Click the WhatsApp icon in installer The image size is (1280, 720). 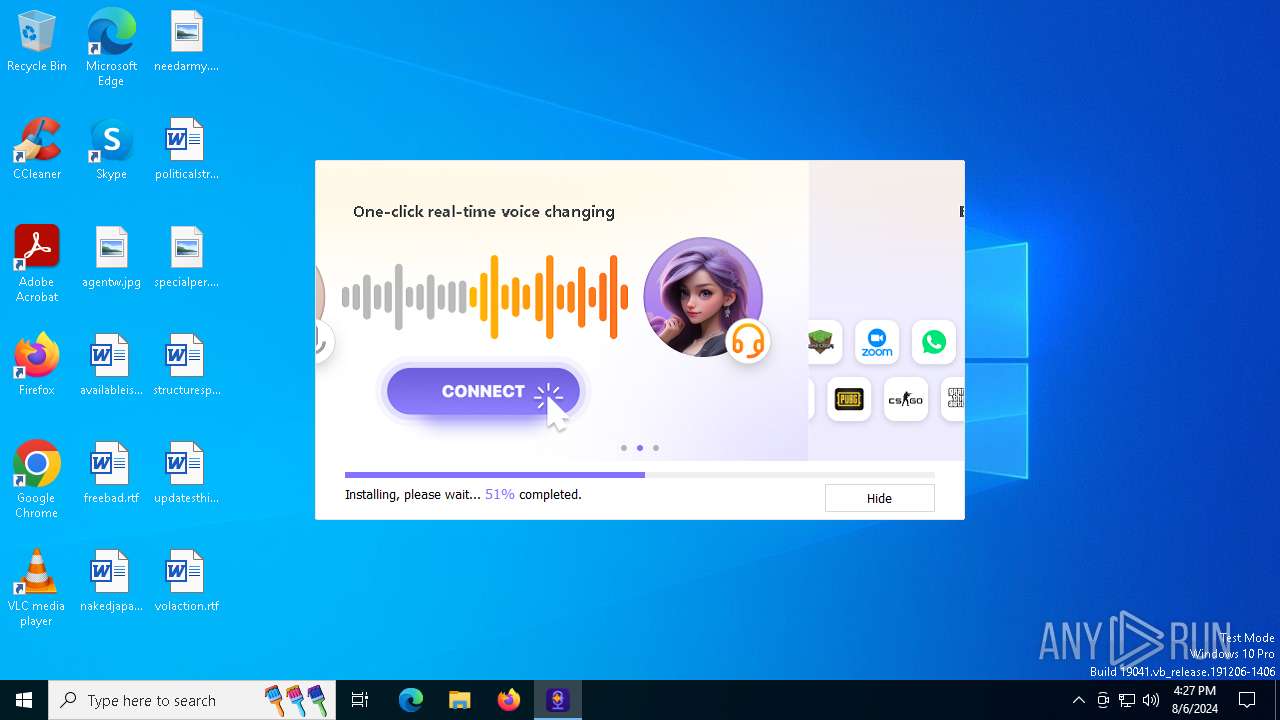[934, 342]
